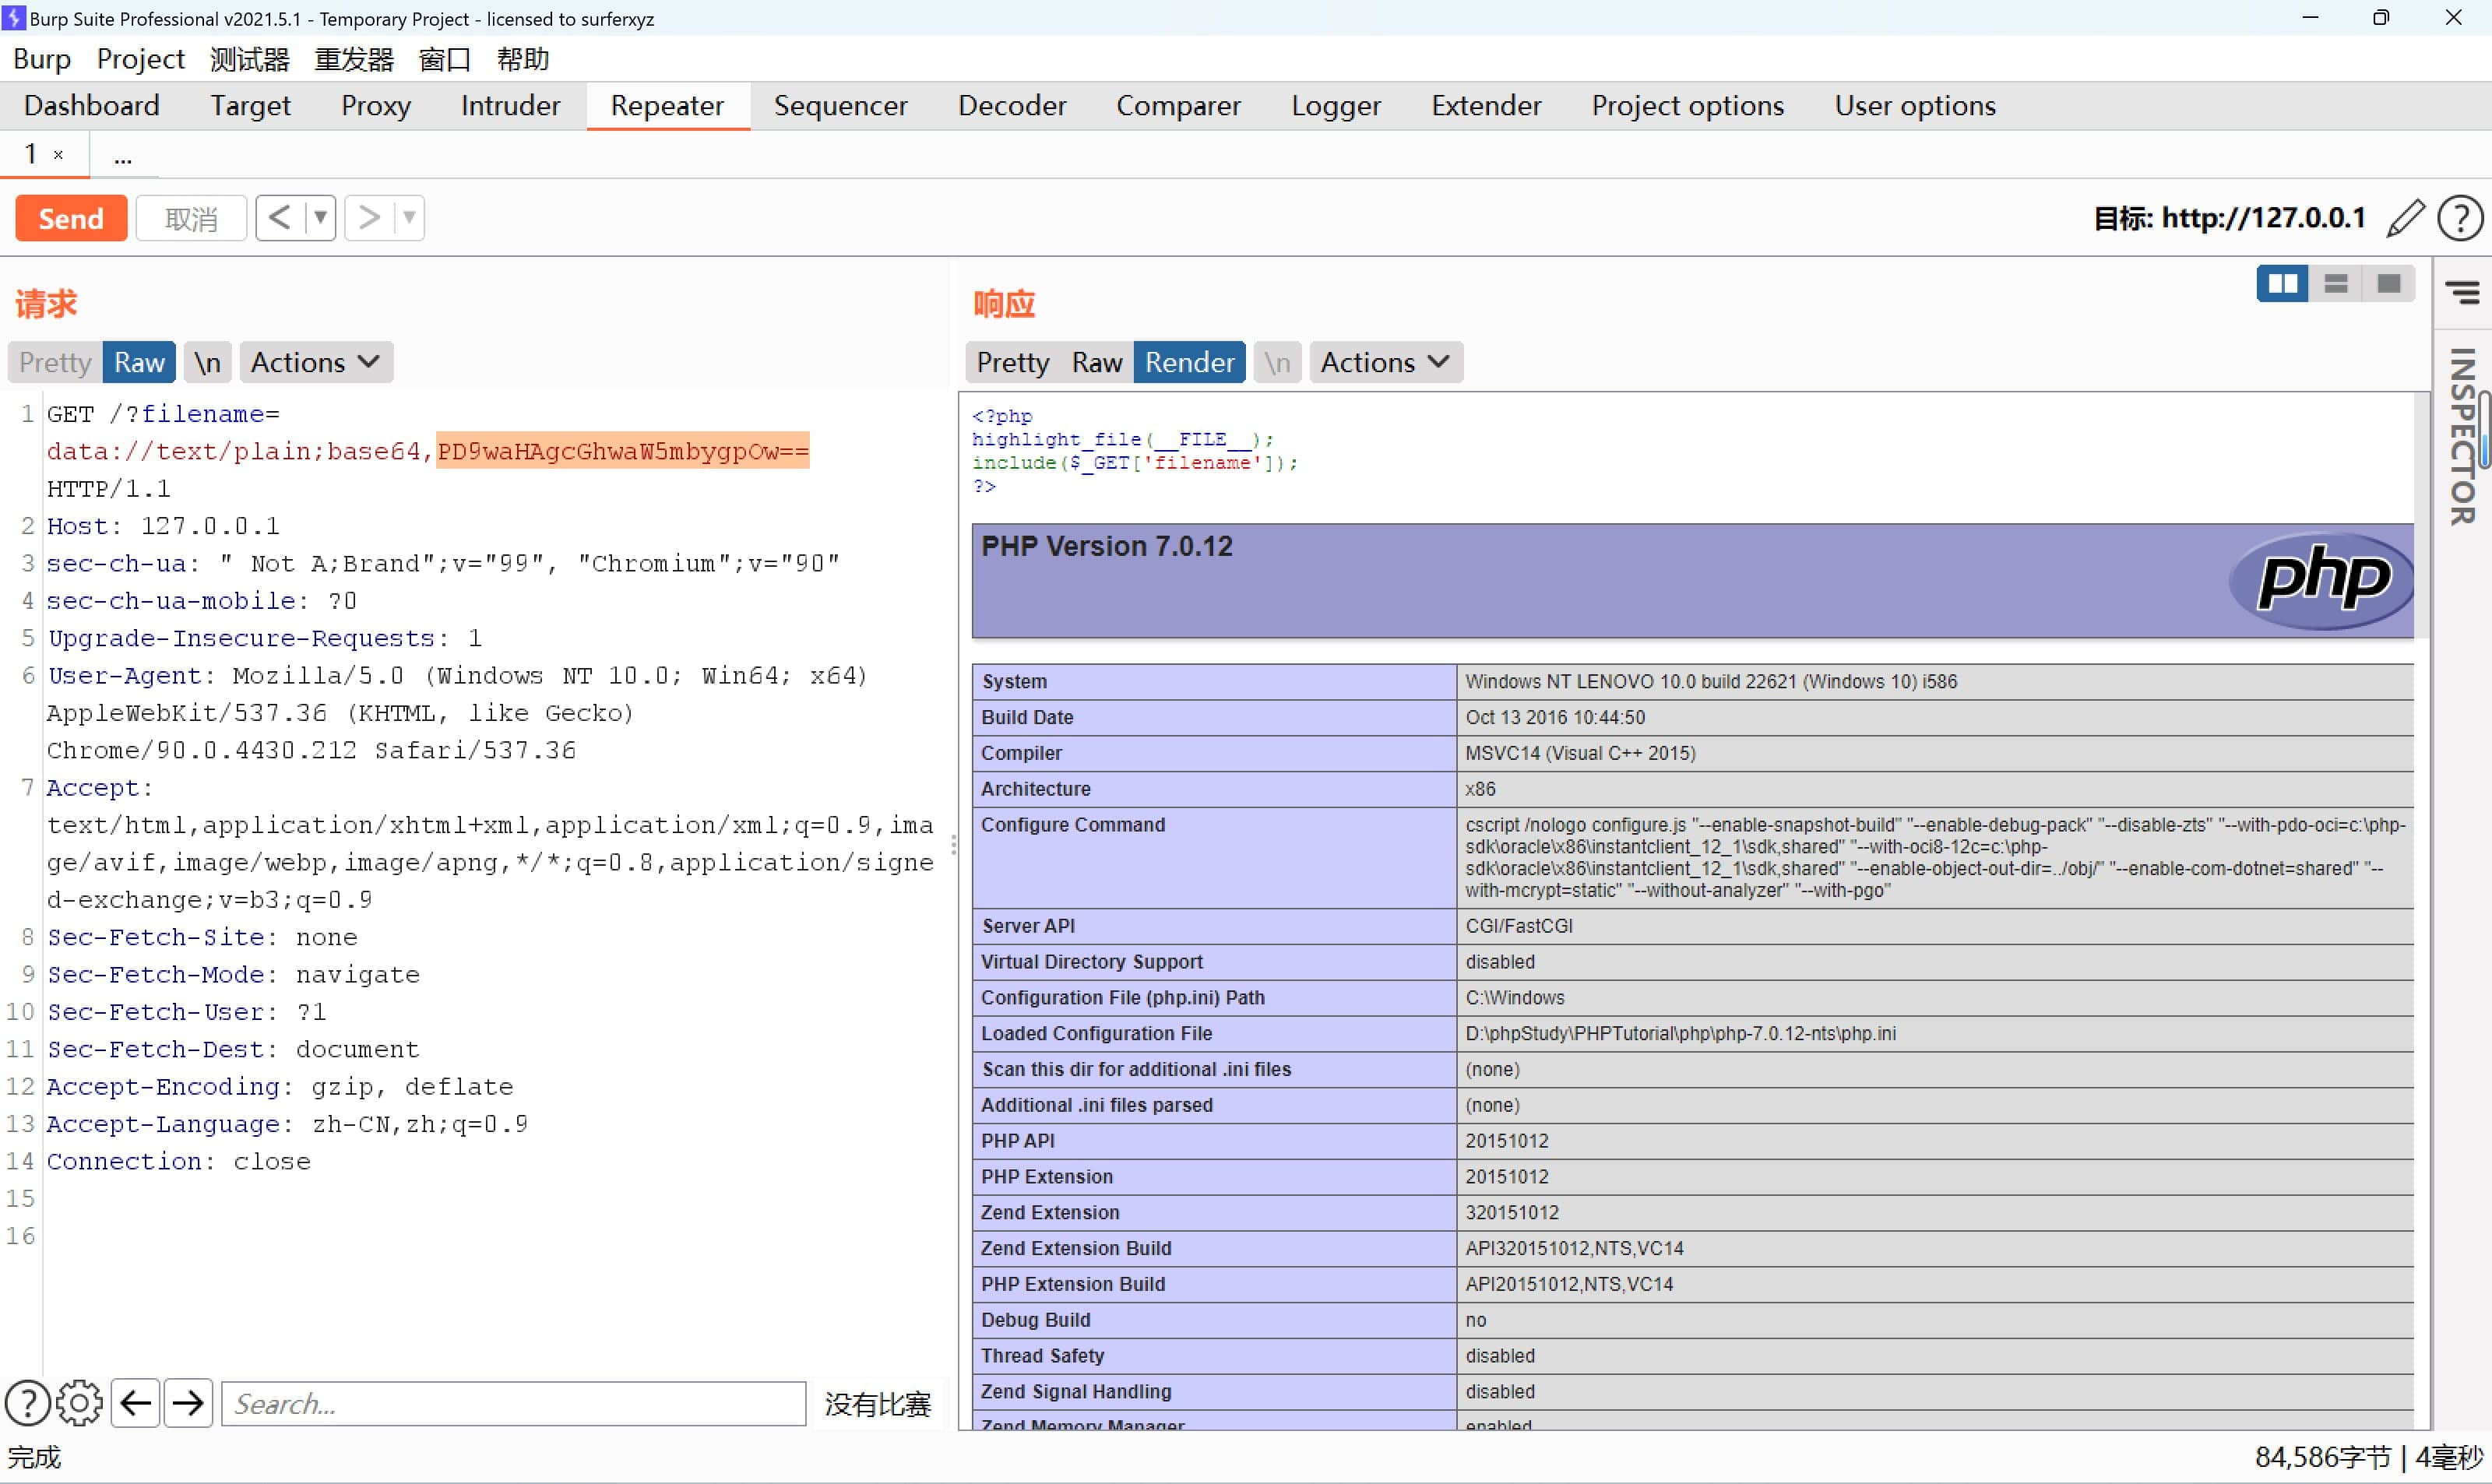Select the top-bottom split layout icon

pos(2336,284)
